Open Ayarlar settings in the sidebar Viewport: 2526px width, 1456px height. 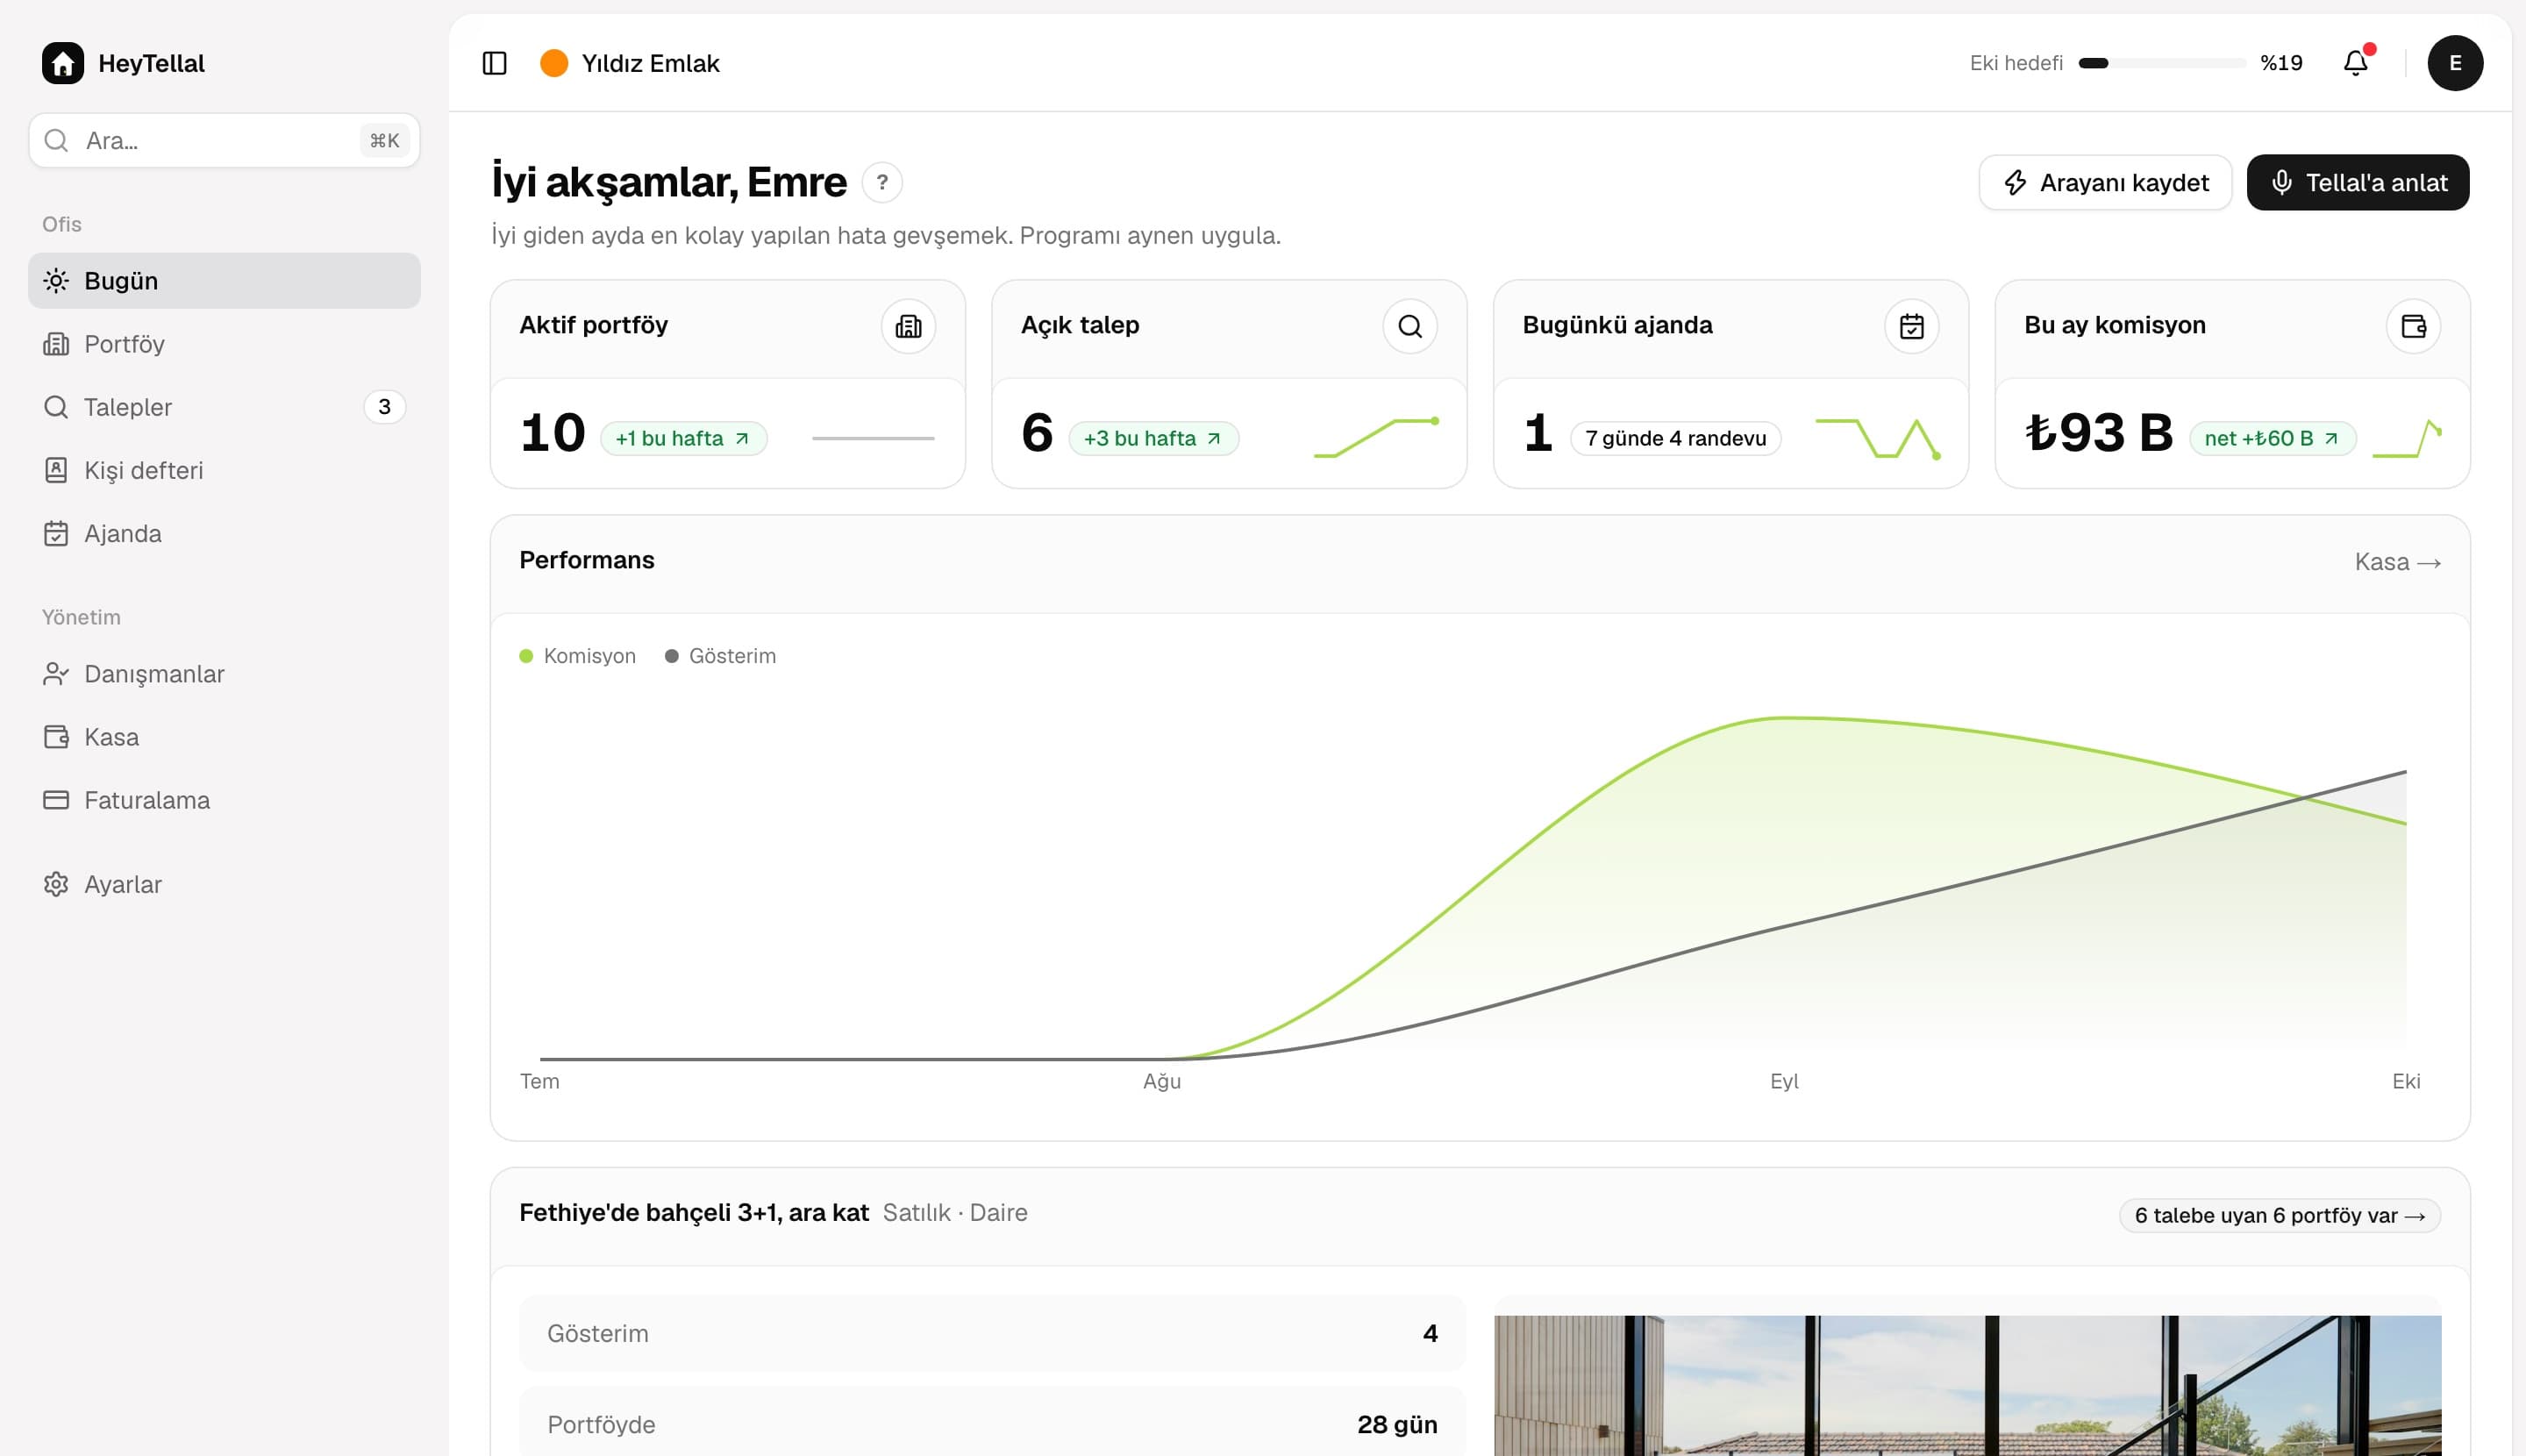click(x=224, y=884)
